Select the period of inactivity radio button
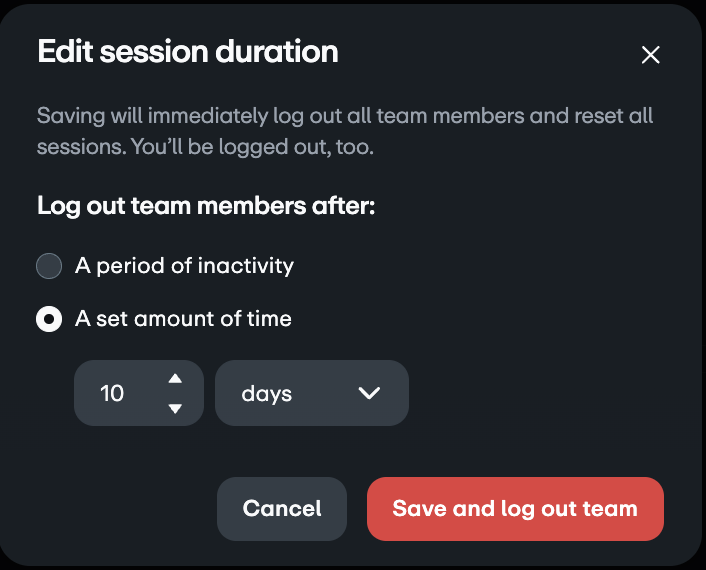 click(48, 266)
